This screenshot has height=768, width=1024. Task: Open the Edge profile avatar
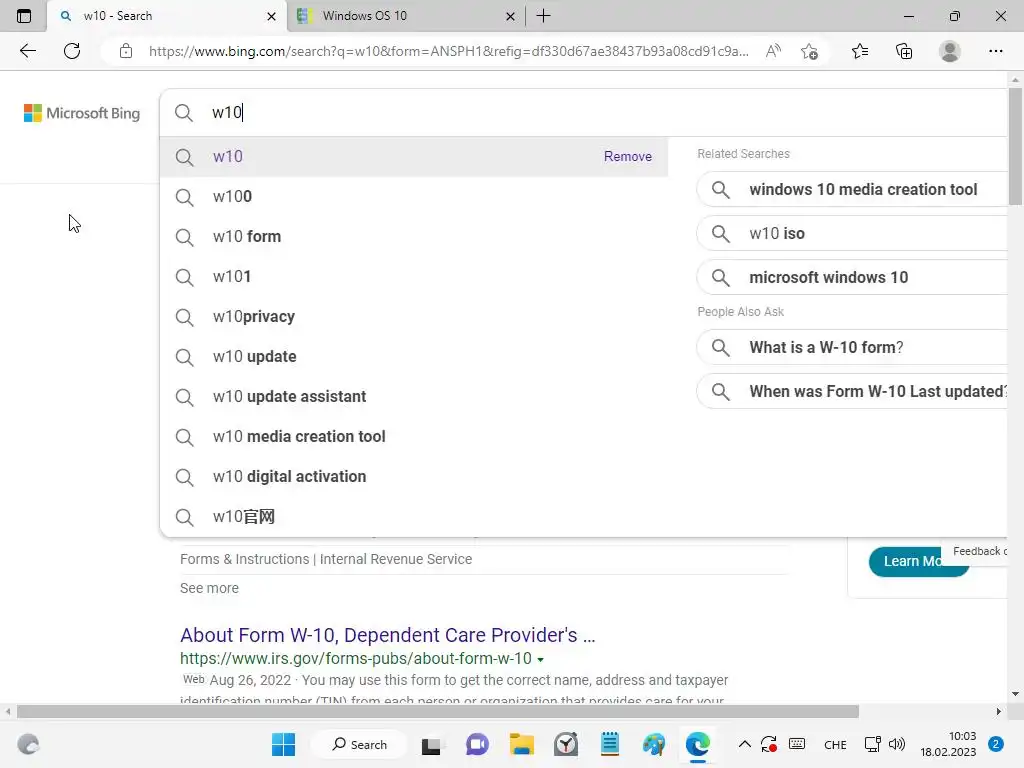click(950, 51)
